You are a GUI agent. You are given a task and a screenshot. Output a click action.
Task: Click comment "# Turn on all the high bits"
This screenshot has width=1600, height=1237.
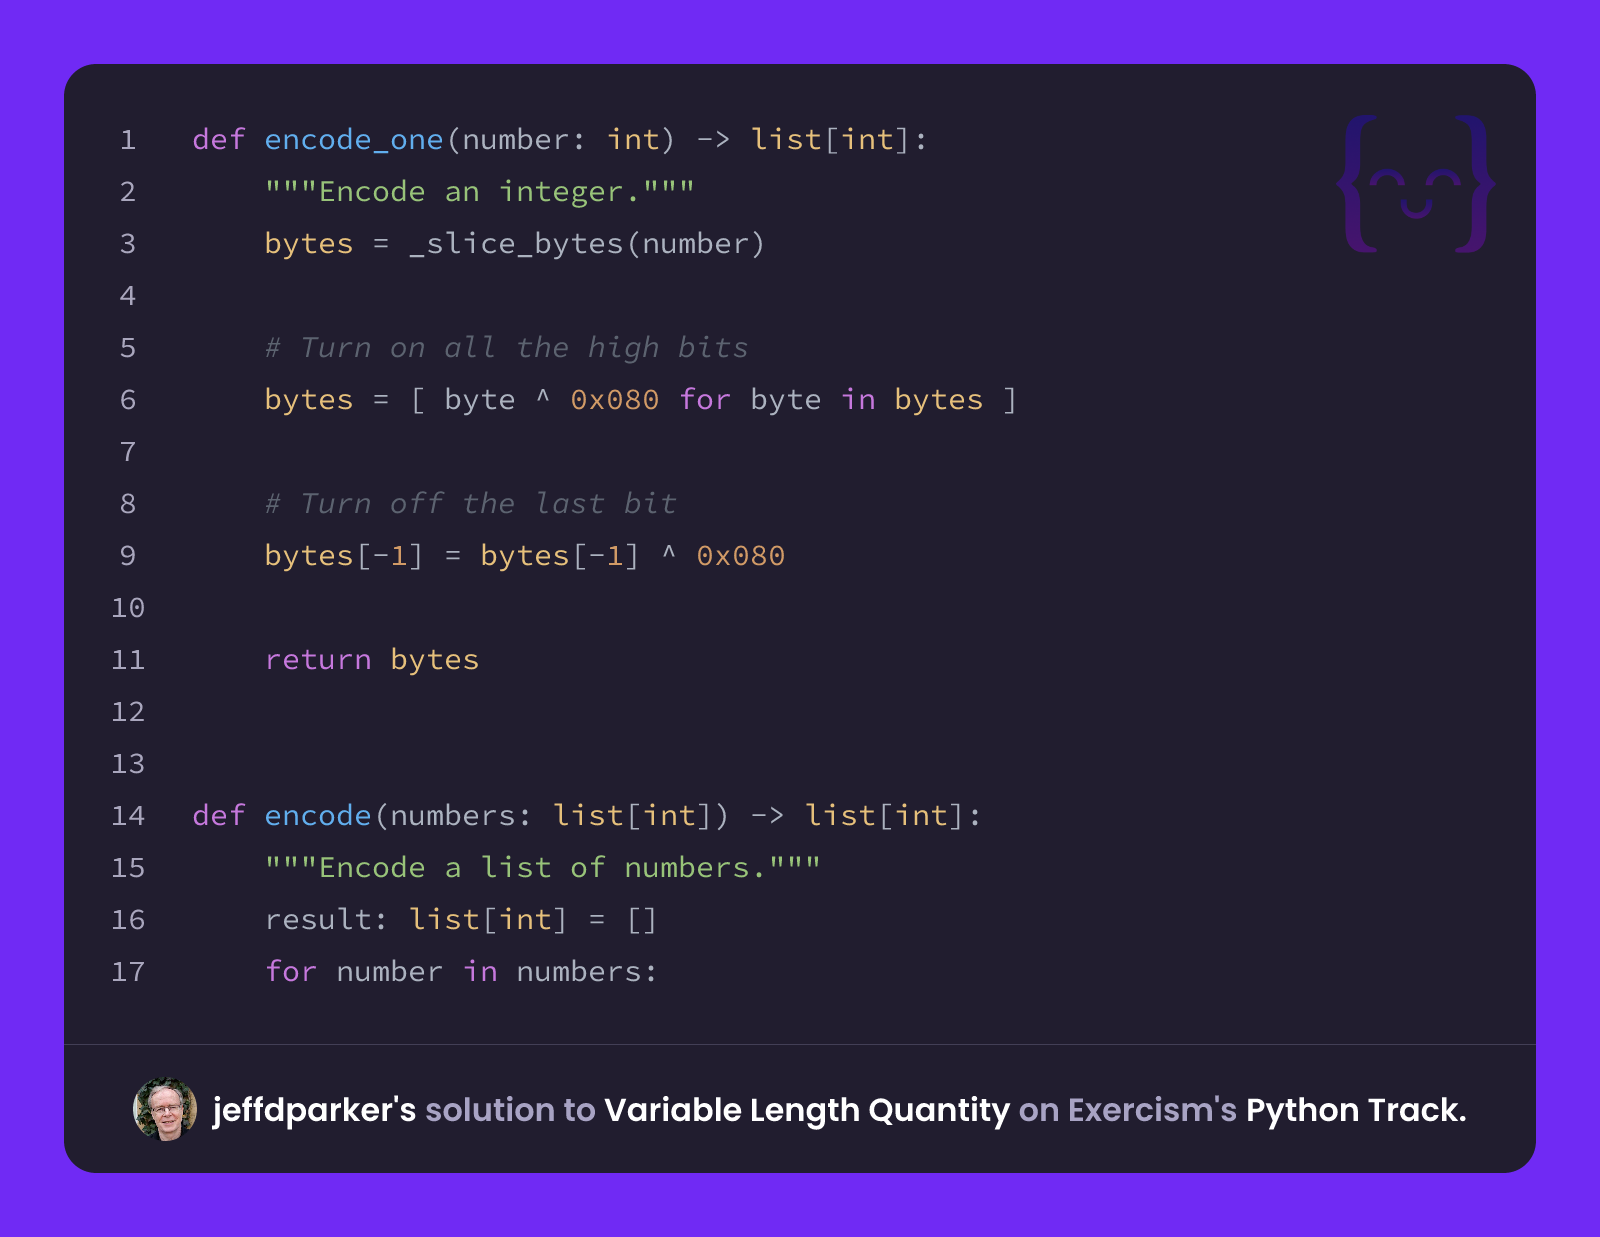pyautogui.click(x=506, y=347)
